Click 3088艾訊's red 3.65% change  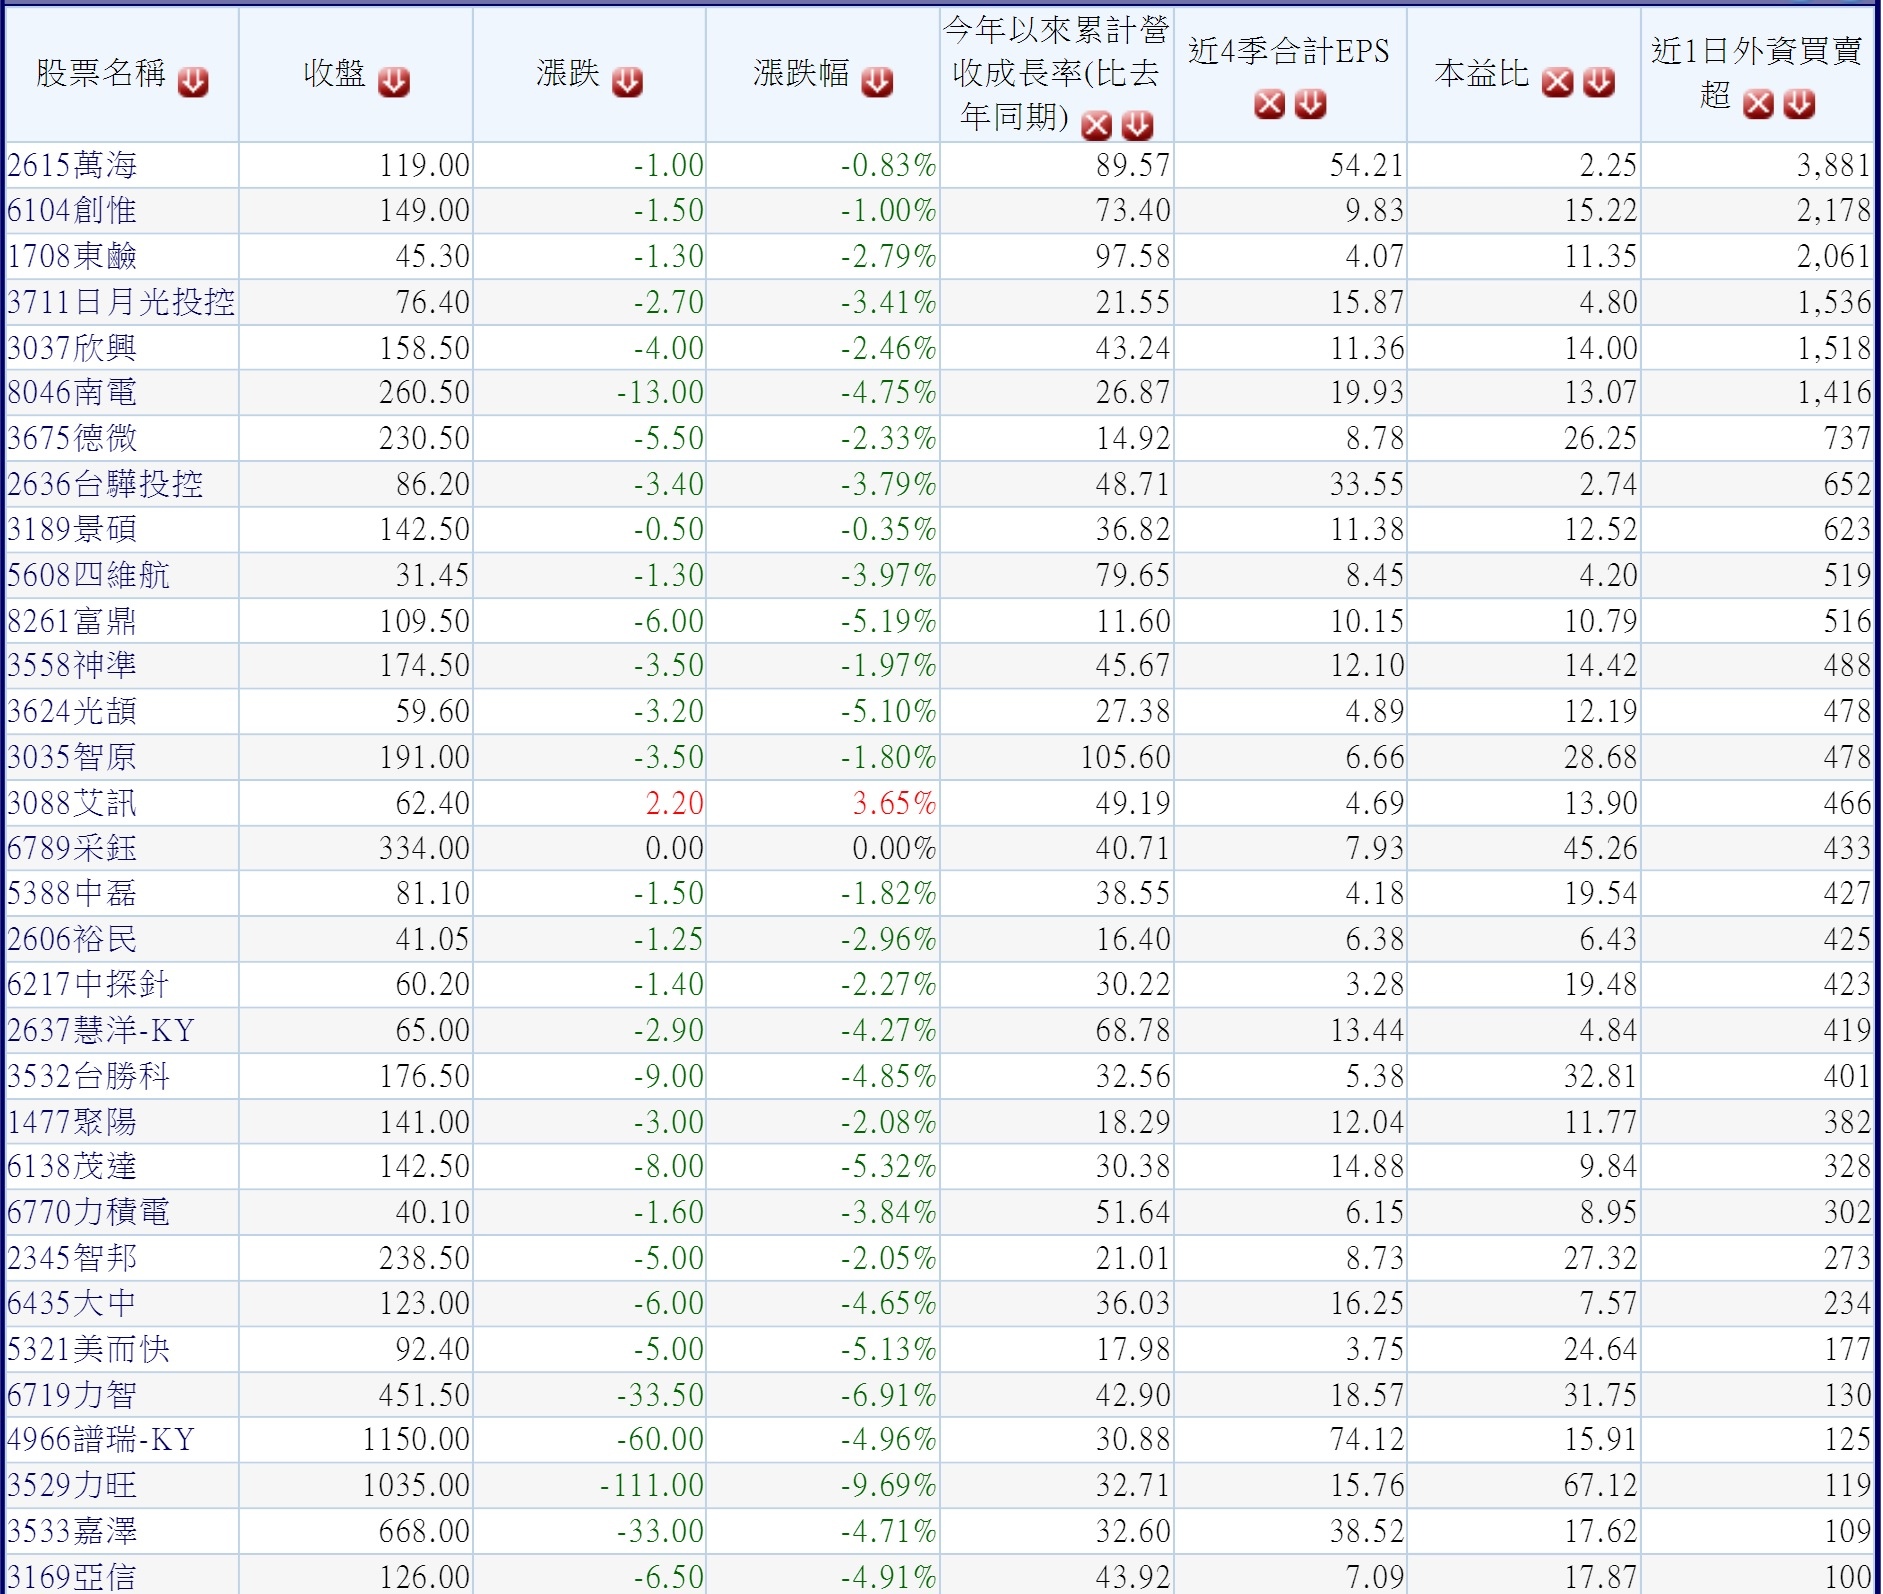pos(894,803)
